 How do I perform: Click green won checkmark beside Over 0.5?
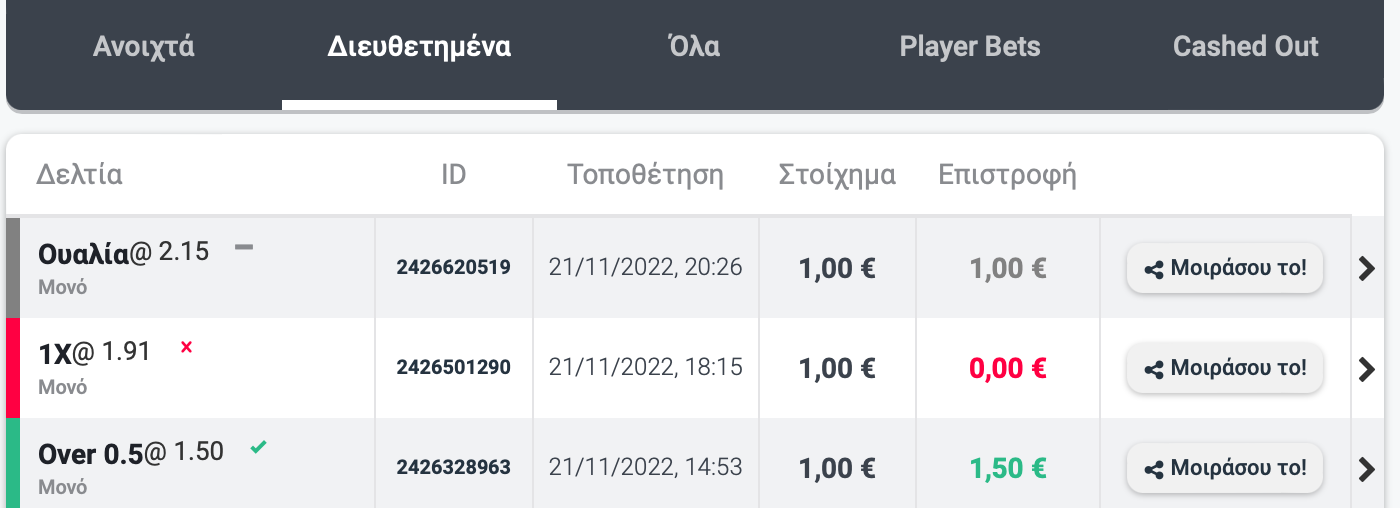[x=258, y=447]
